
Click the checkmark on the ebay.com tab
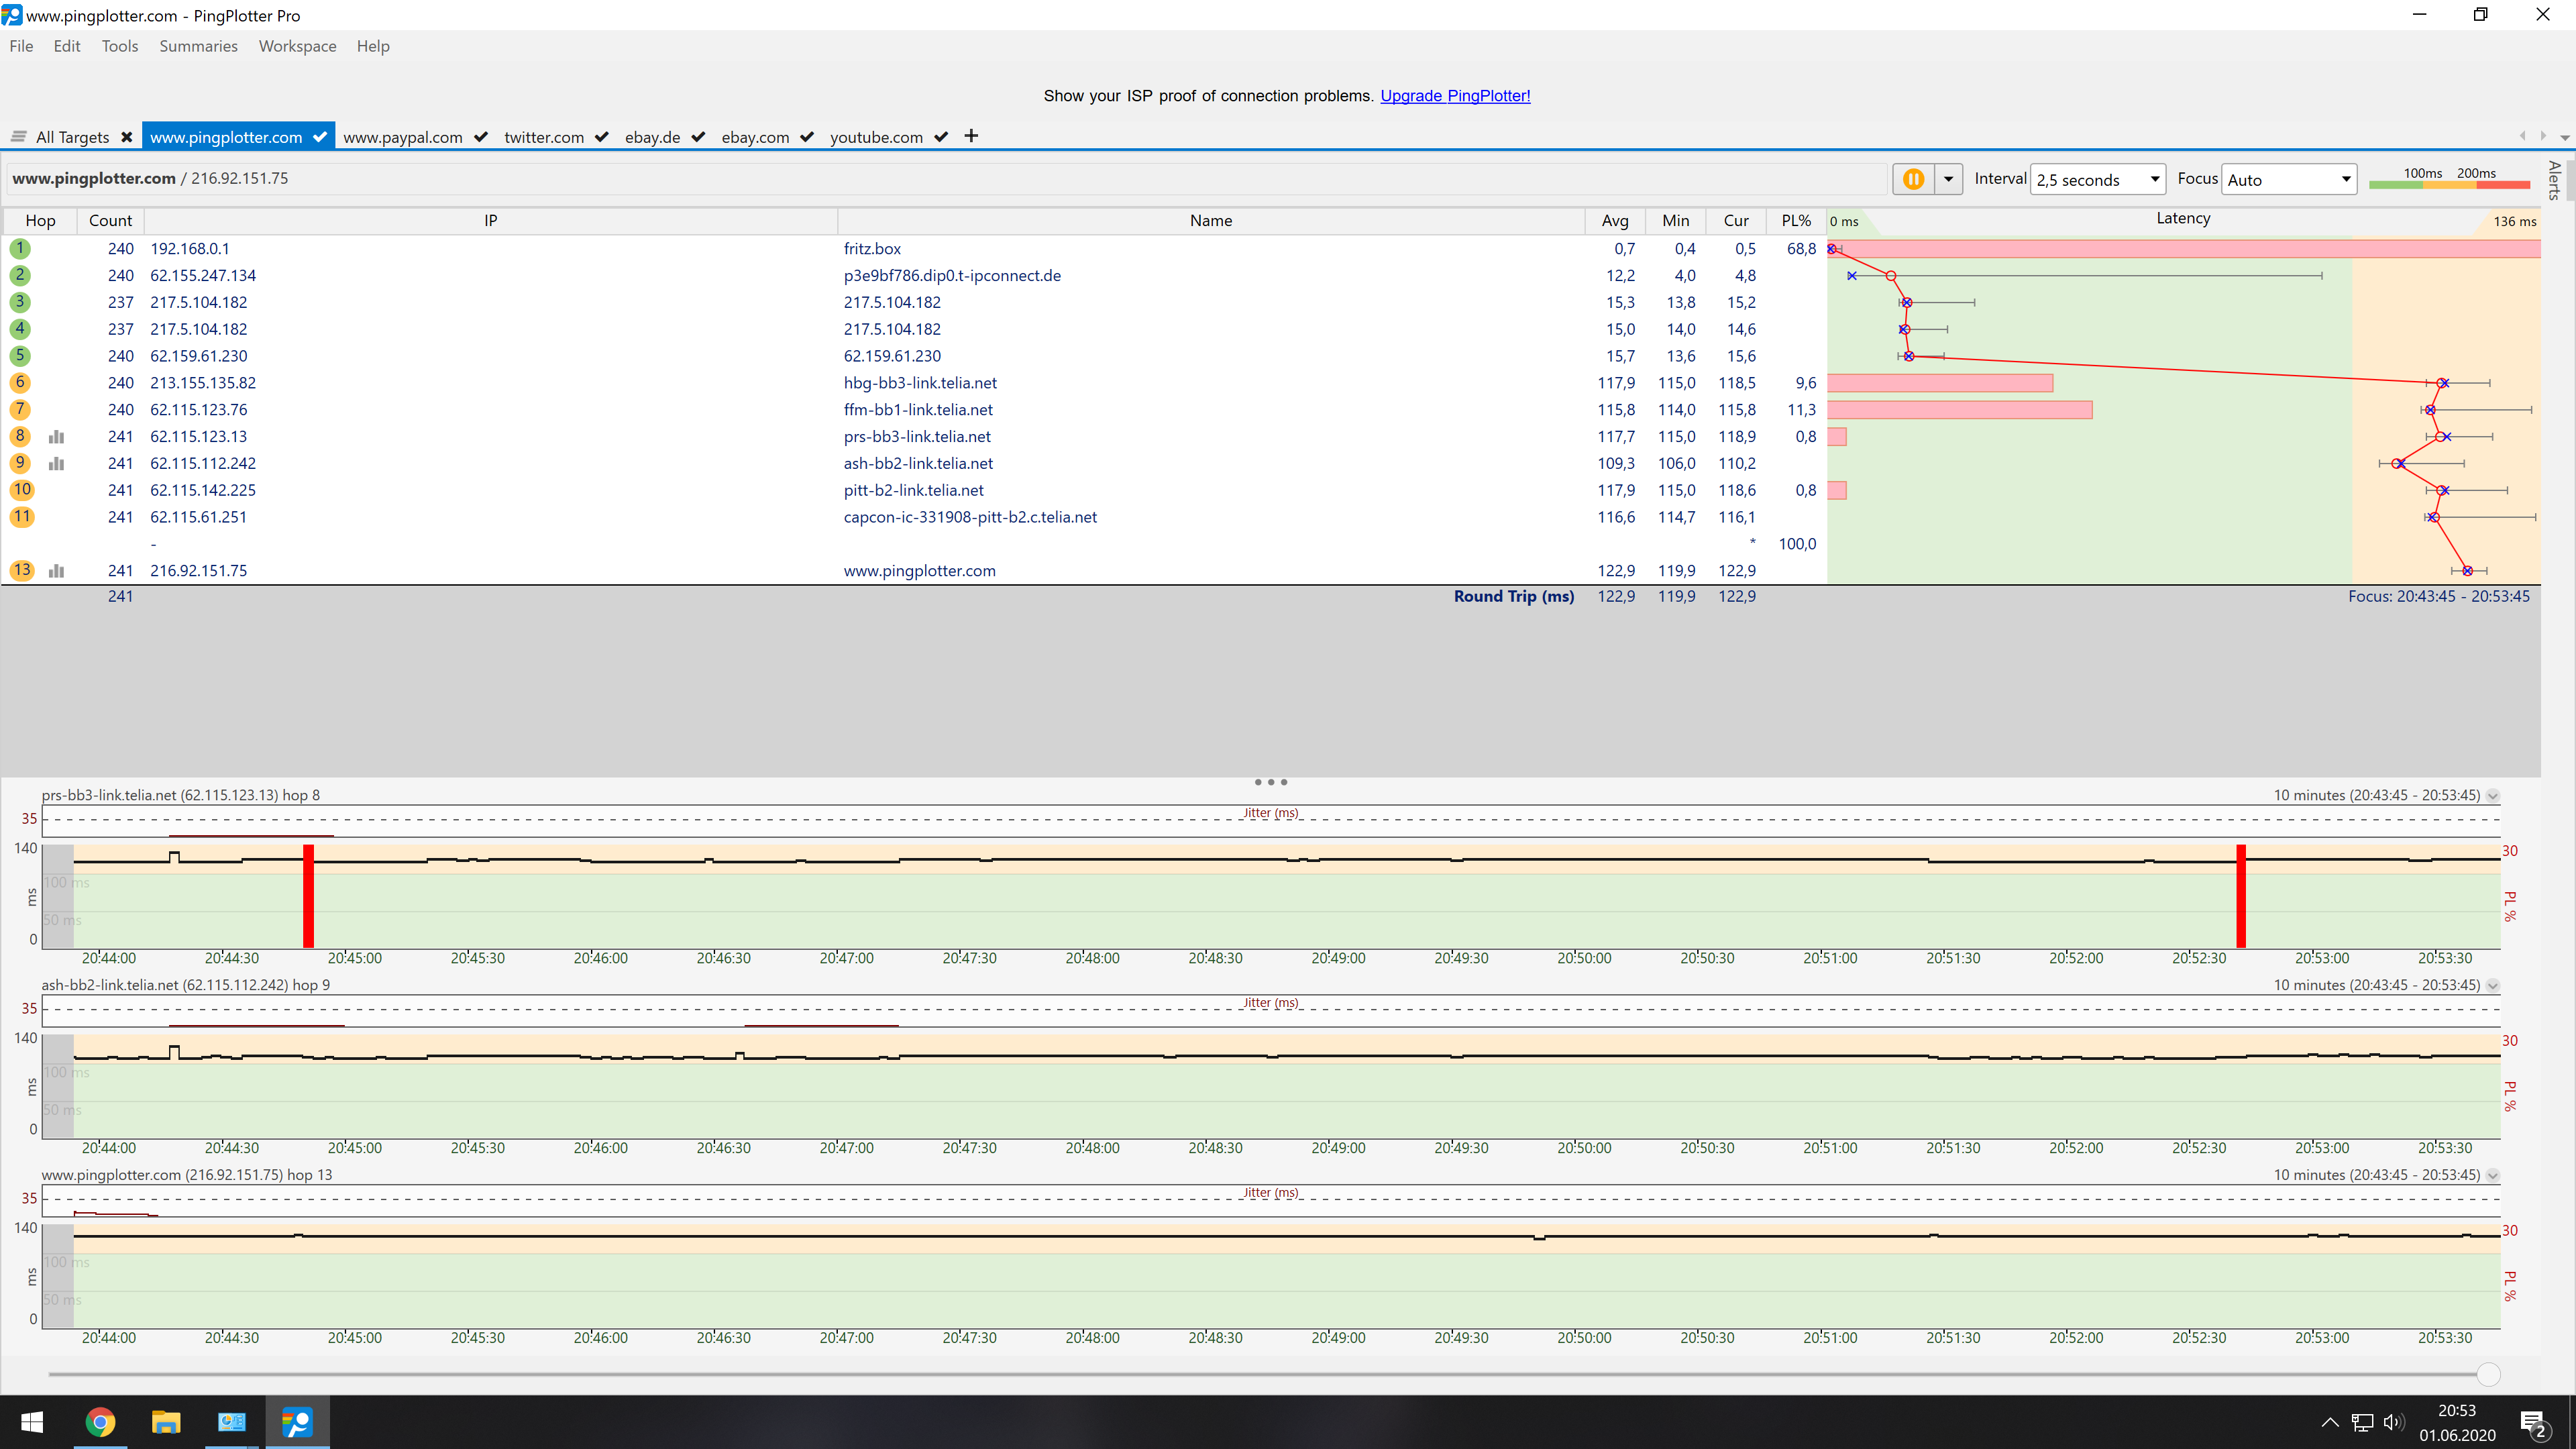click(807, 137)
